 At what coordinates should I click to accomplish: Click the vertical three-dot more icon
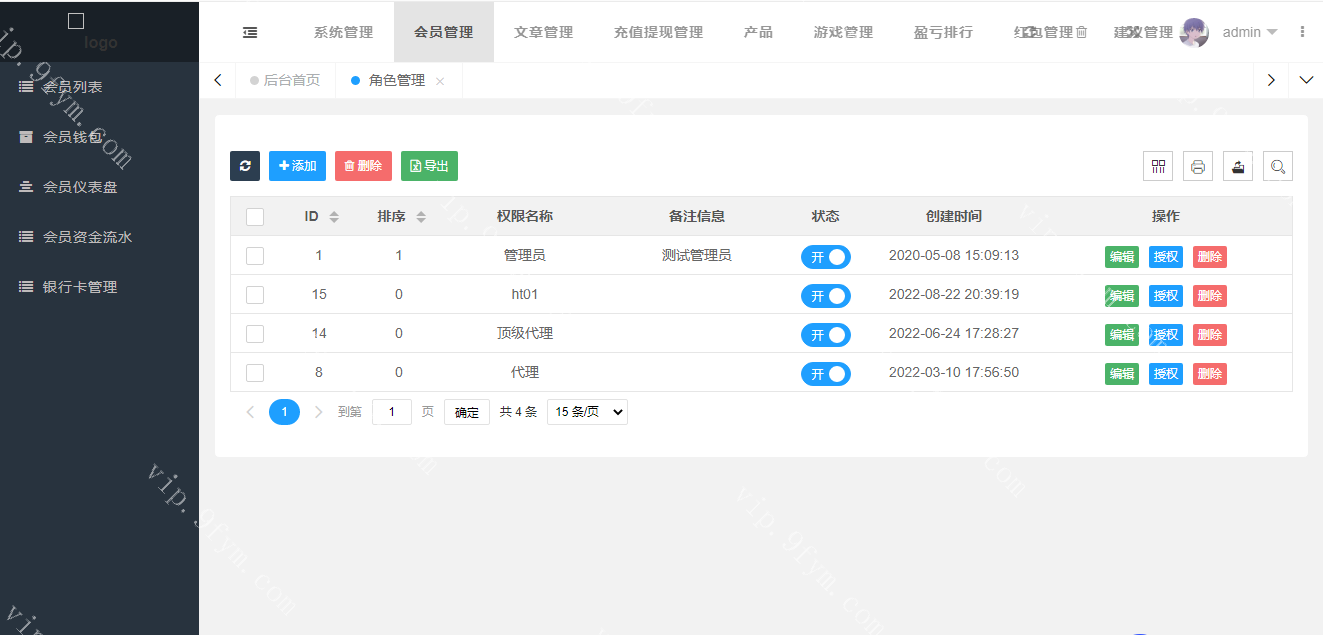point(1302,32)
